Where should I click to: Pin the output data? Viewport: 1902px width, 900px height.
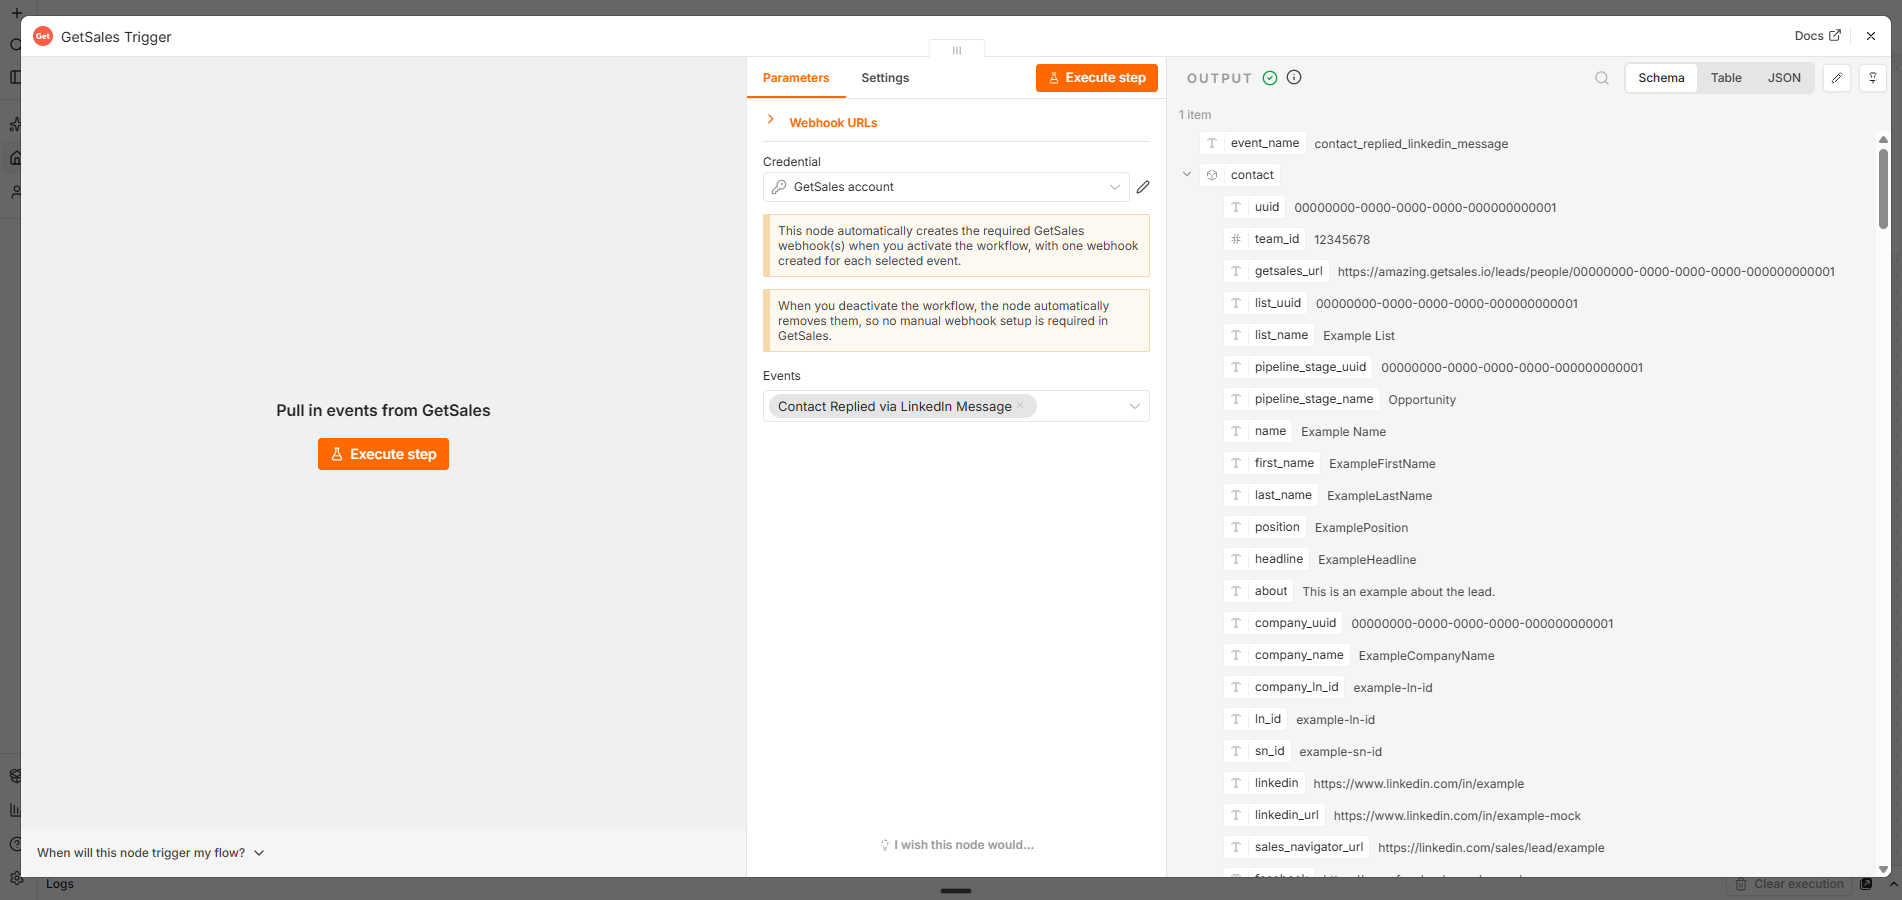[x=1873, y=78]
